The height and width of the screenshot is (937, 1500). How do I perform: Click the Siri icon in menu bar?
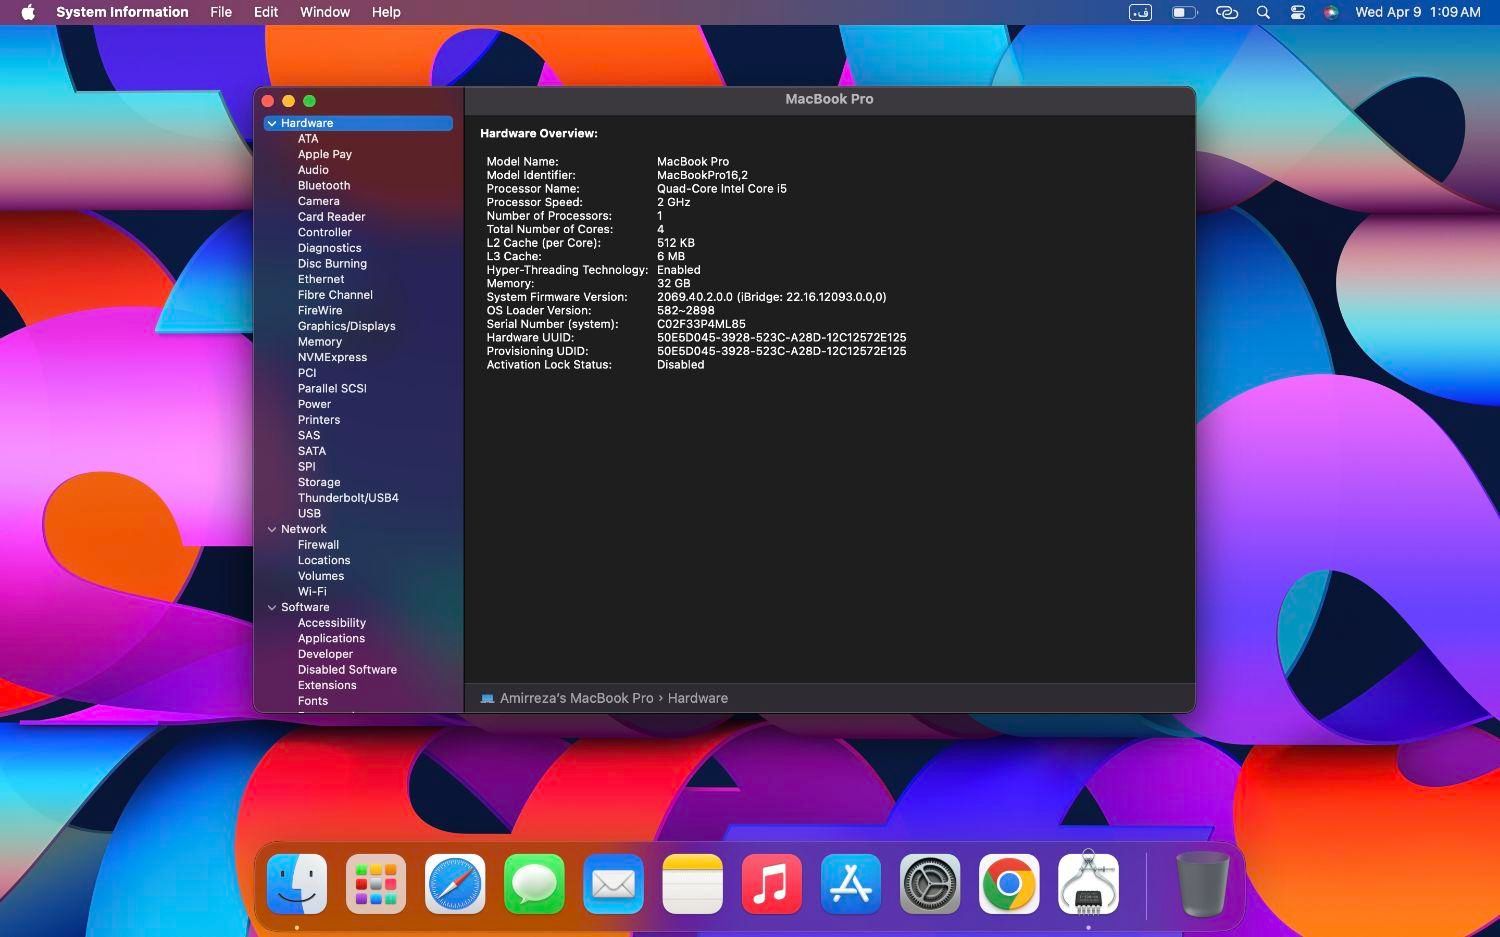1331,12
